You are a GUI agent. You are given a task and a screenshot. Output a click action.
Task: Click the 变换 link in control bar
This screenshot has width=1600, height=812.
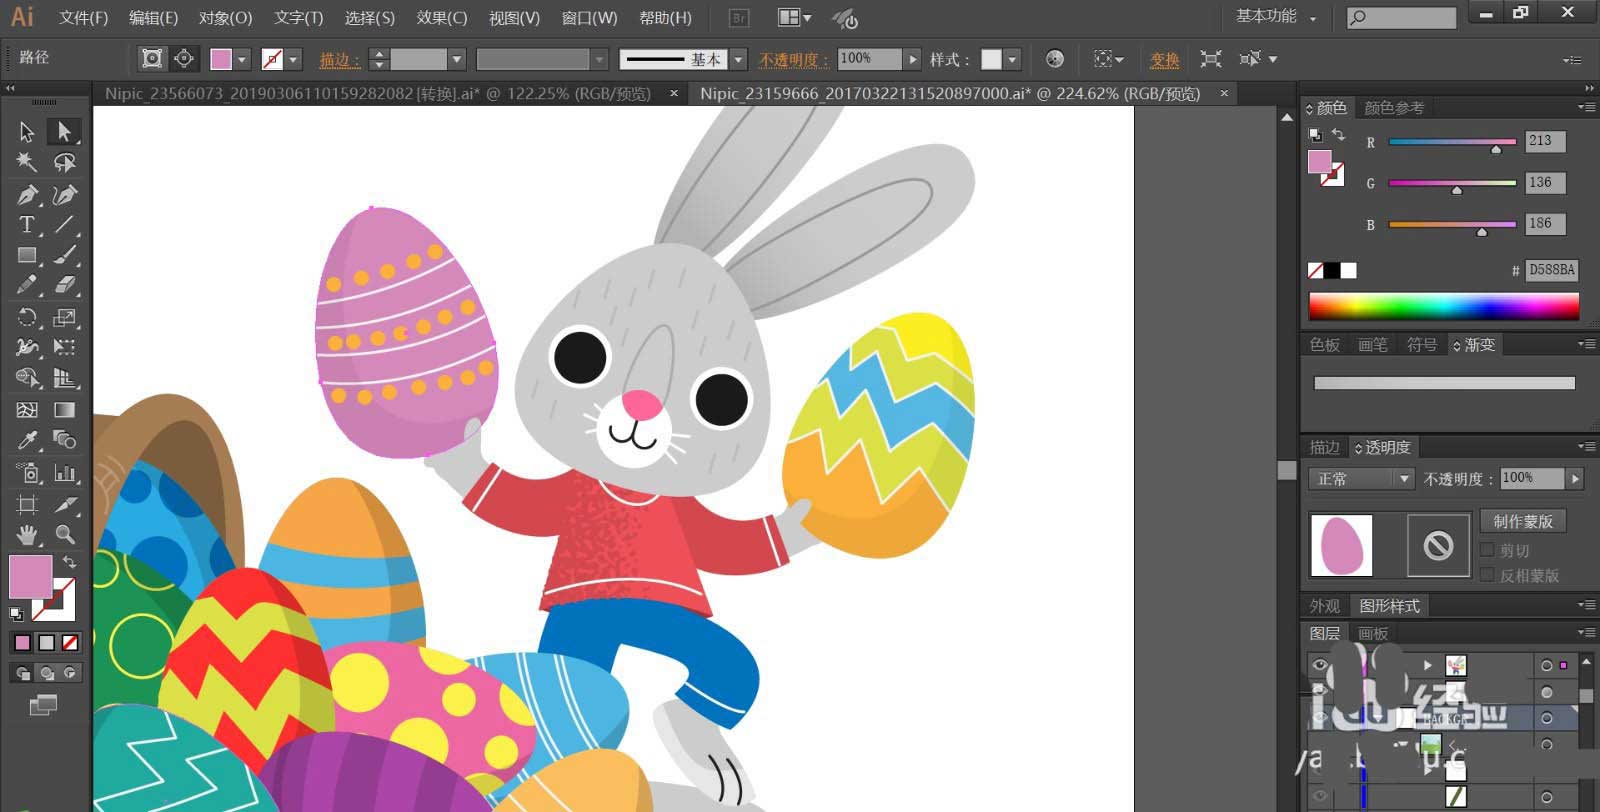1164,60
